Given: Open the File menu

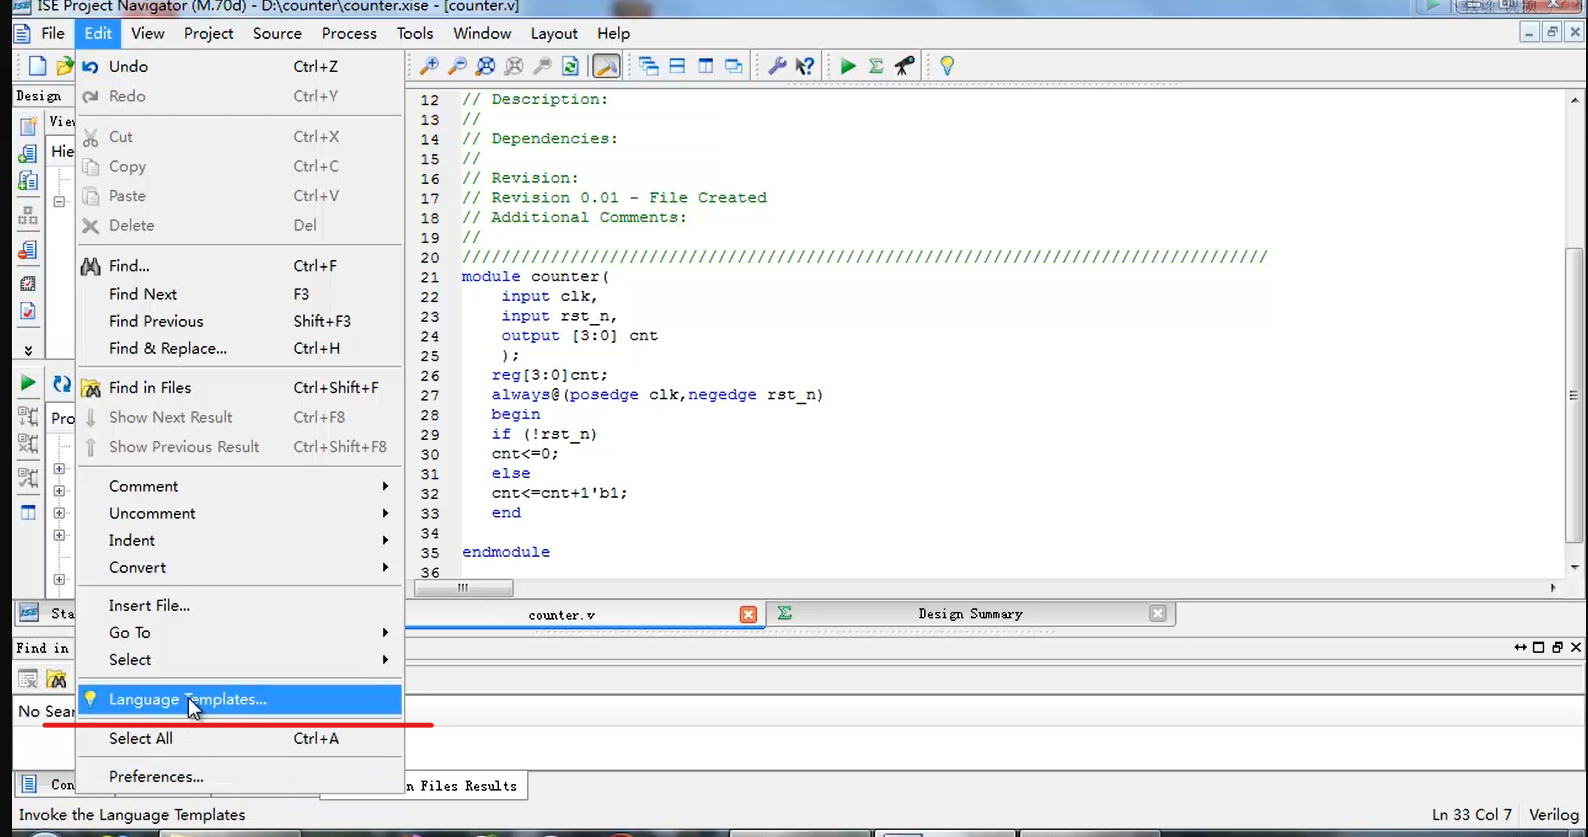Looking at the screenshot, I should tap(53, 33).
